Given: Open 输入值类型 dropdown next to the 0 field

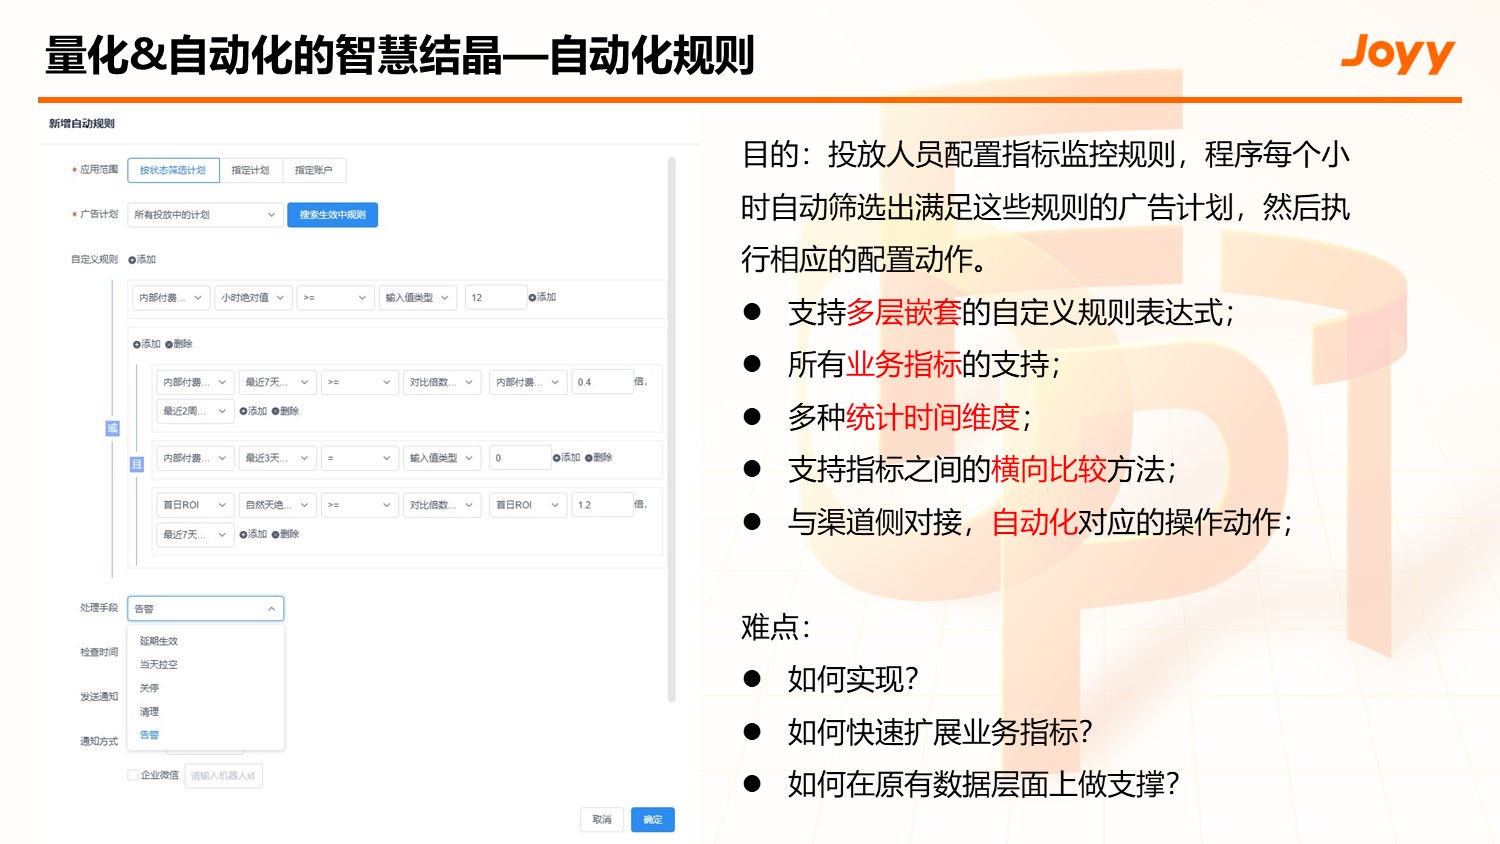Looking at the screenshot, I should click(x=442, y=458).
